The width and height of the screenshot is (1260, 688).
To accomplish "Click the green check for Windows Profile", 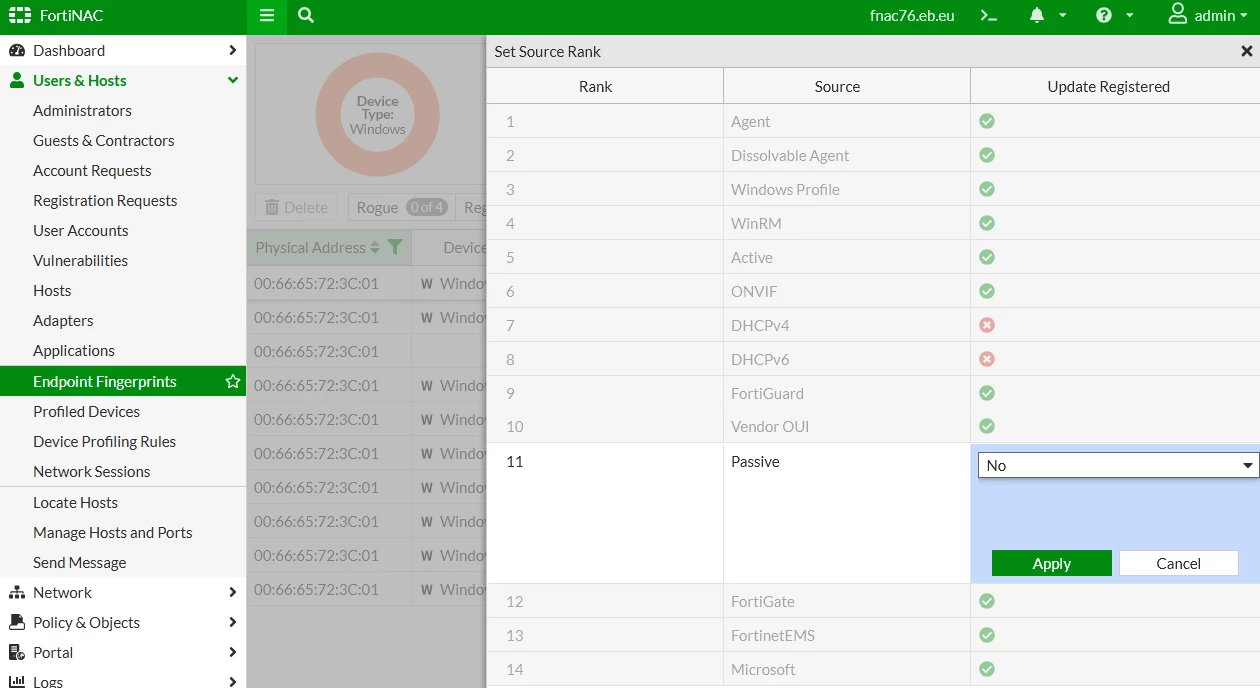I will tap(987, 189).
